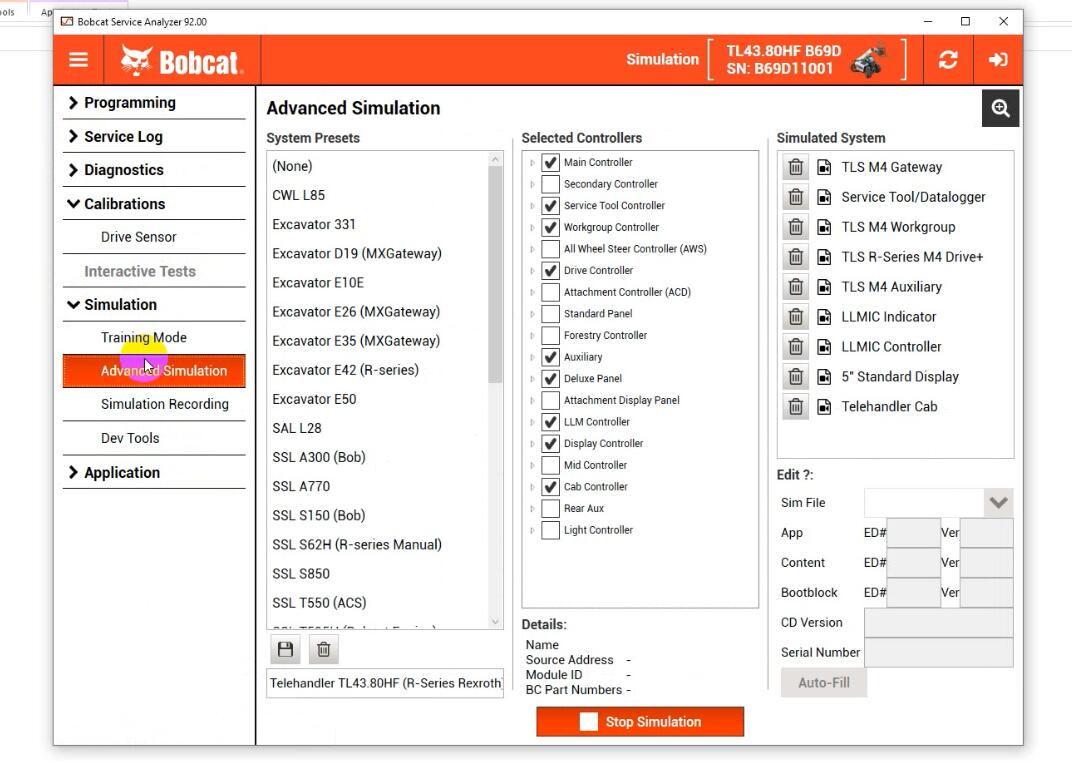Expand the Workgroup Controller tree node
This screenshot has height=771, width=1072.
click(533, 228)
